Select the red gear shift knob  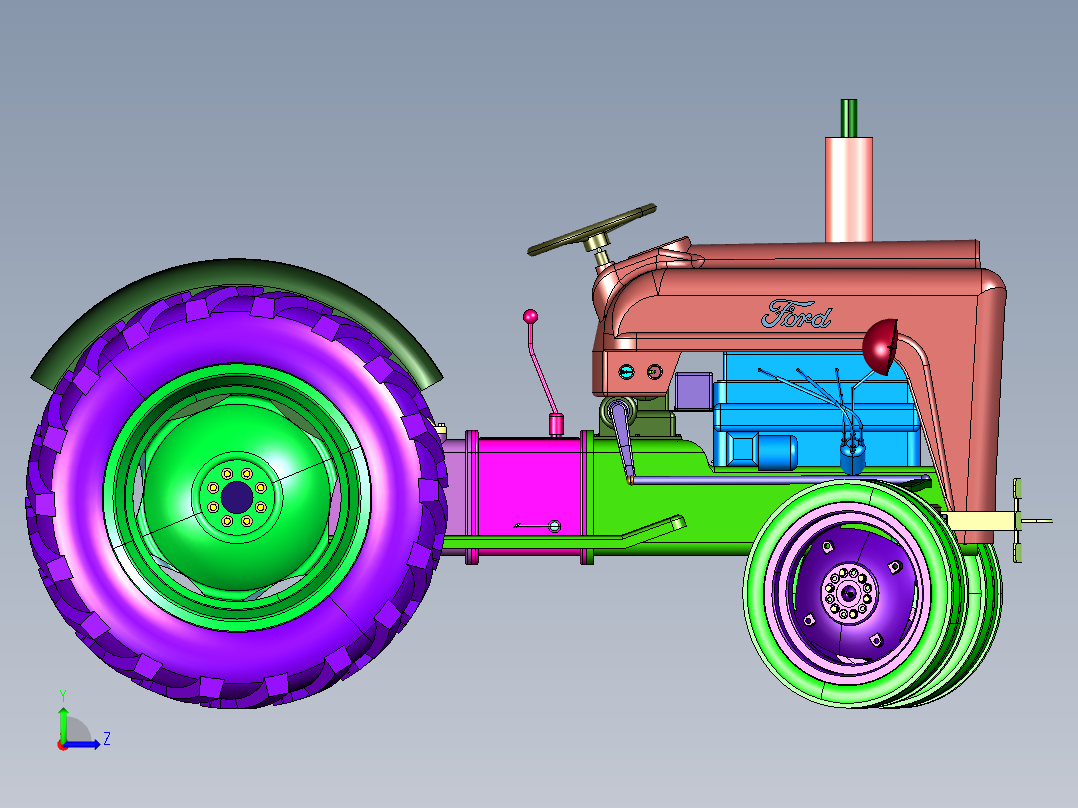pyautogui.click(x=530, y=316)
